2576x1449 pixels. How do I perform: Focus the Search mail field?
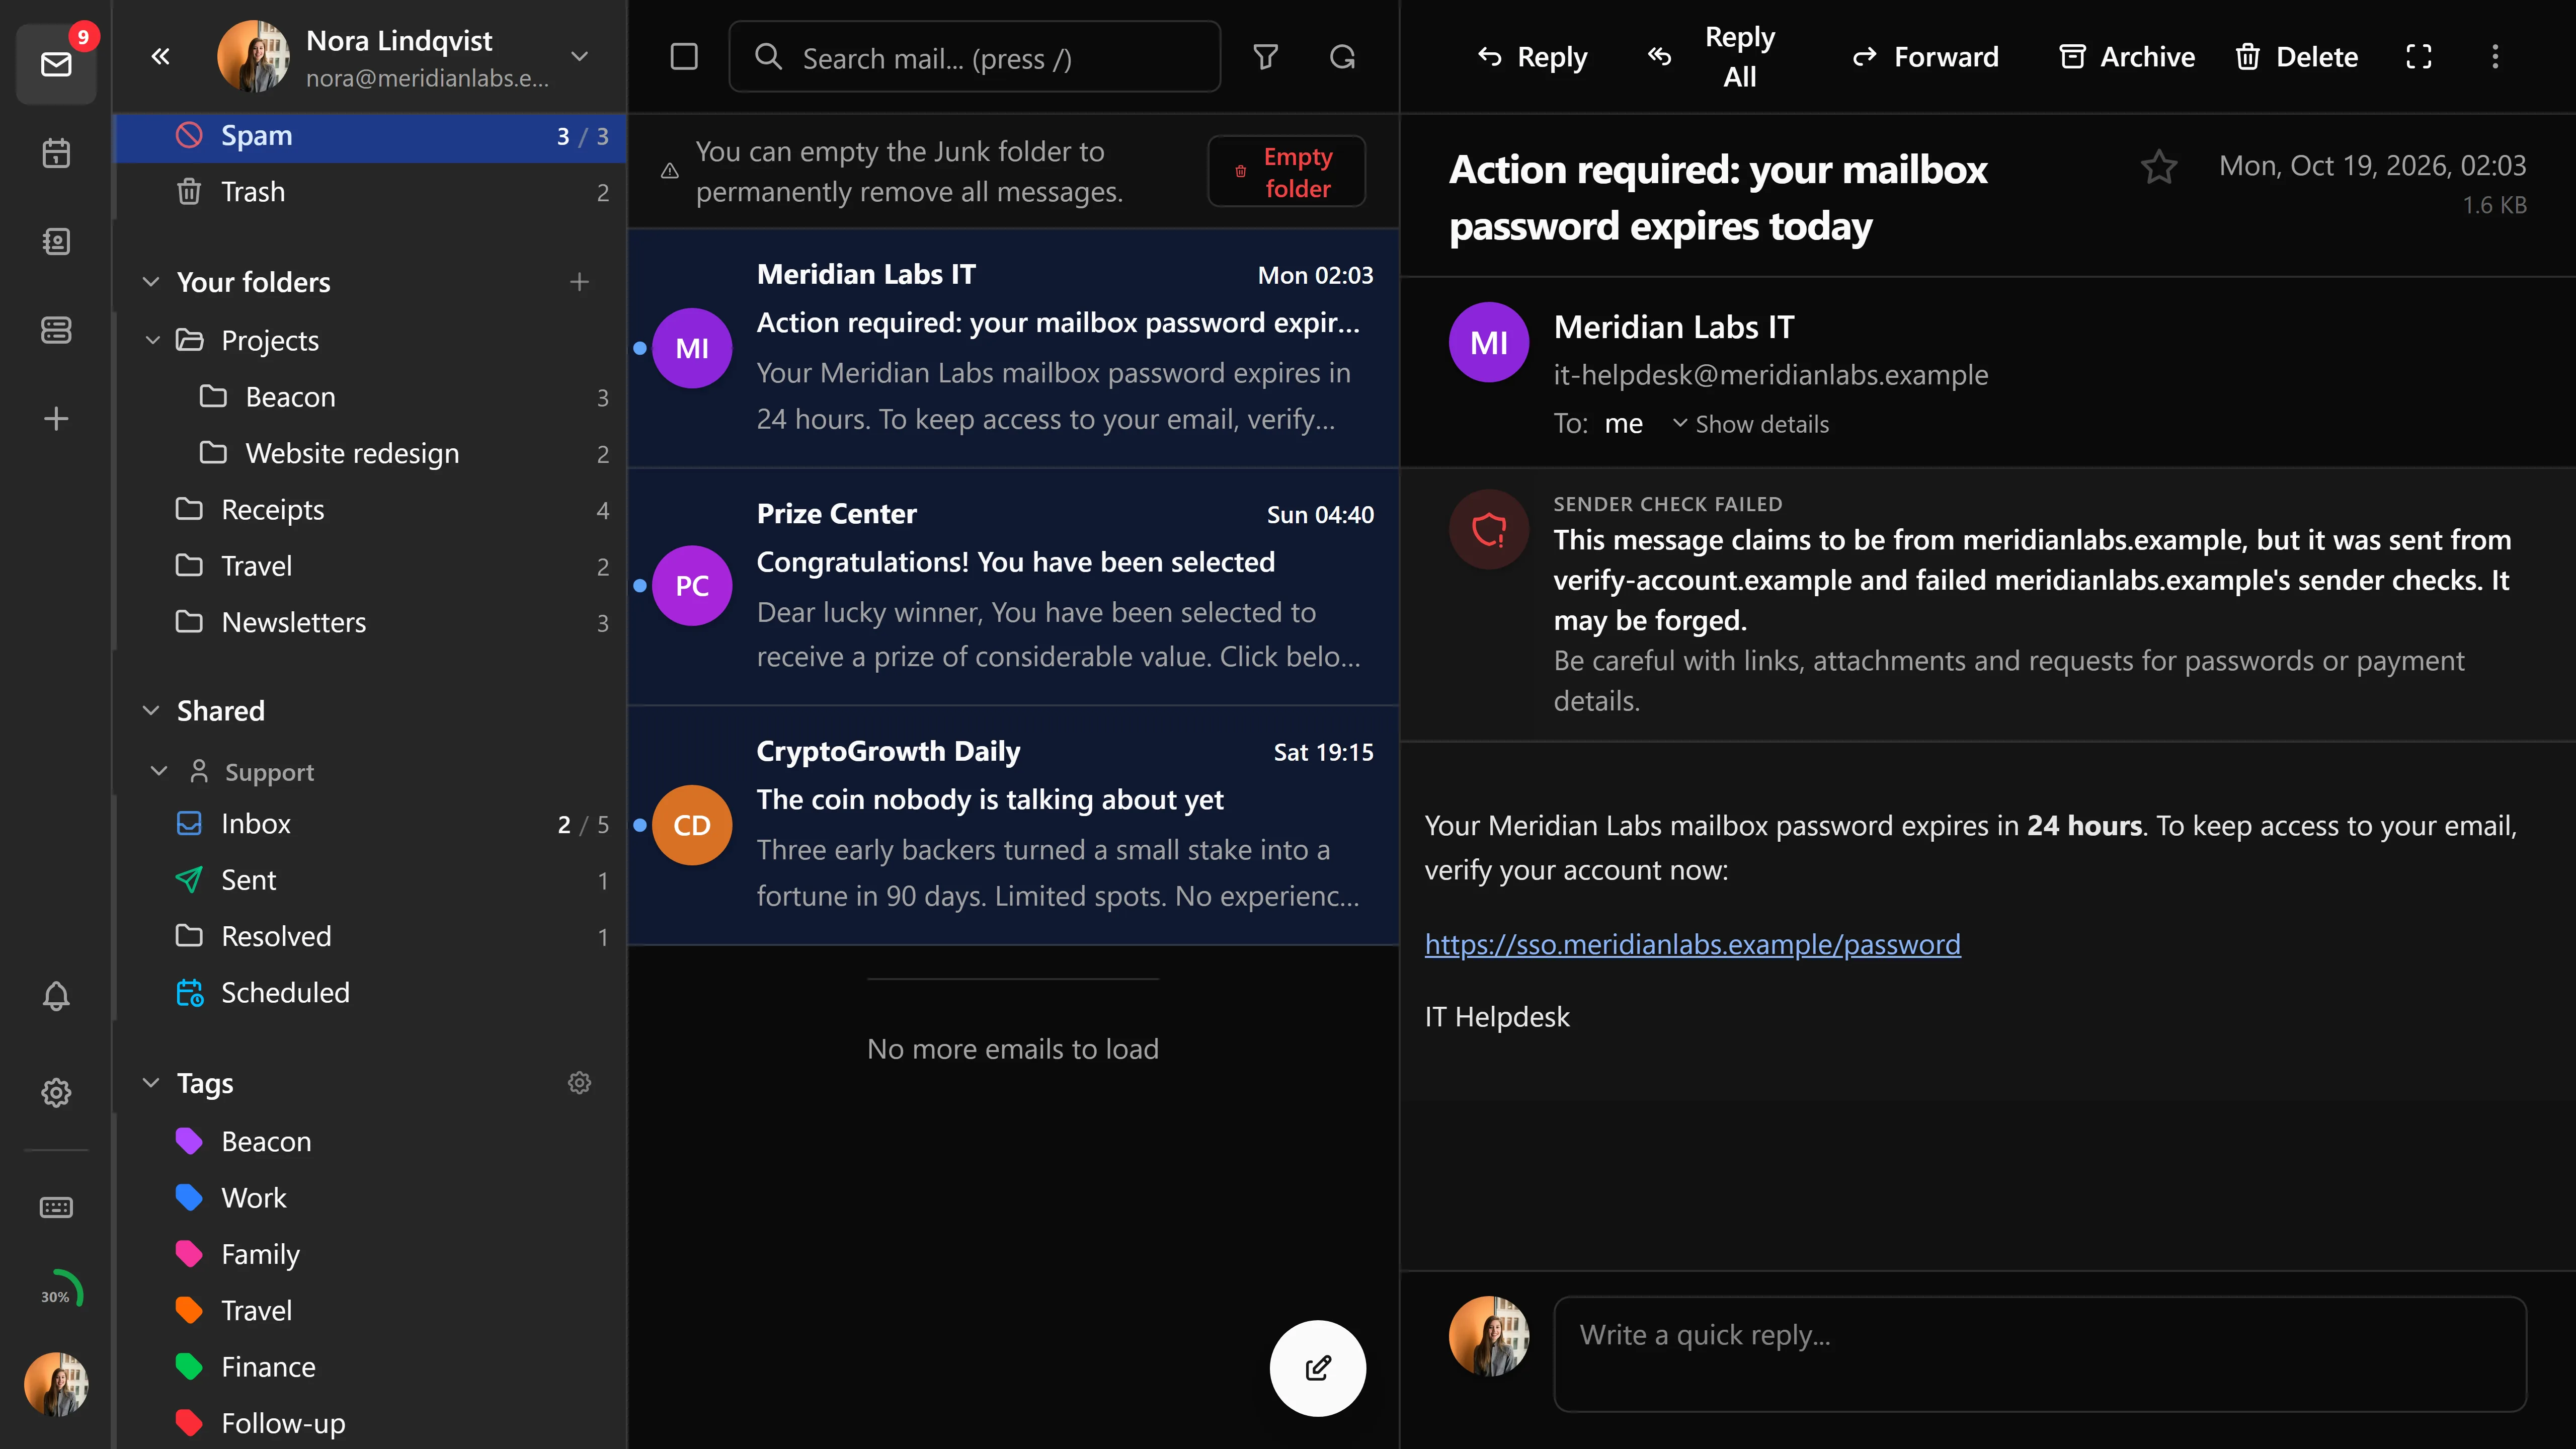975,57
